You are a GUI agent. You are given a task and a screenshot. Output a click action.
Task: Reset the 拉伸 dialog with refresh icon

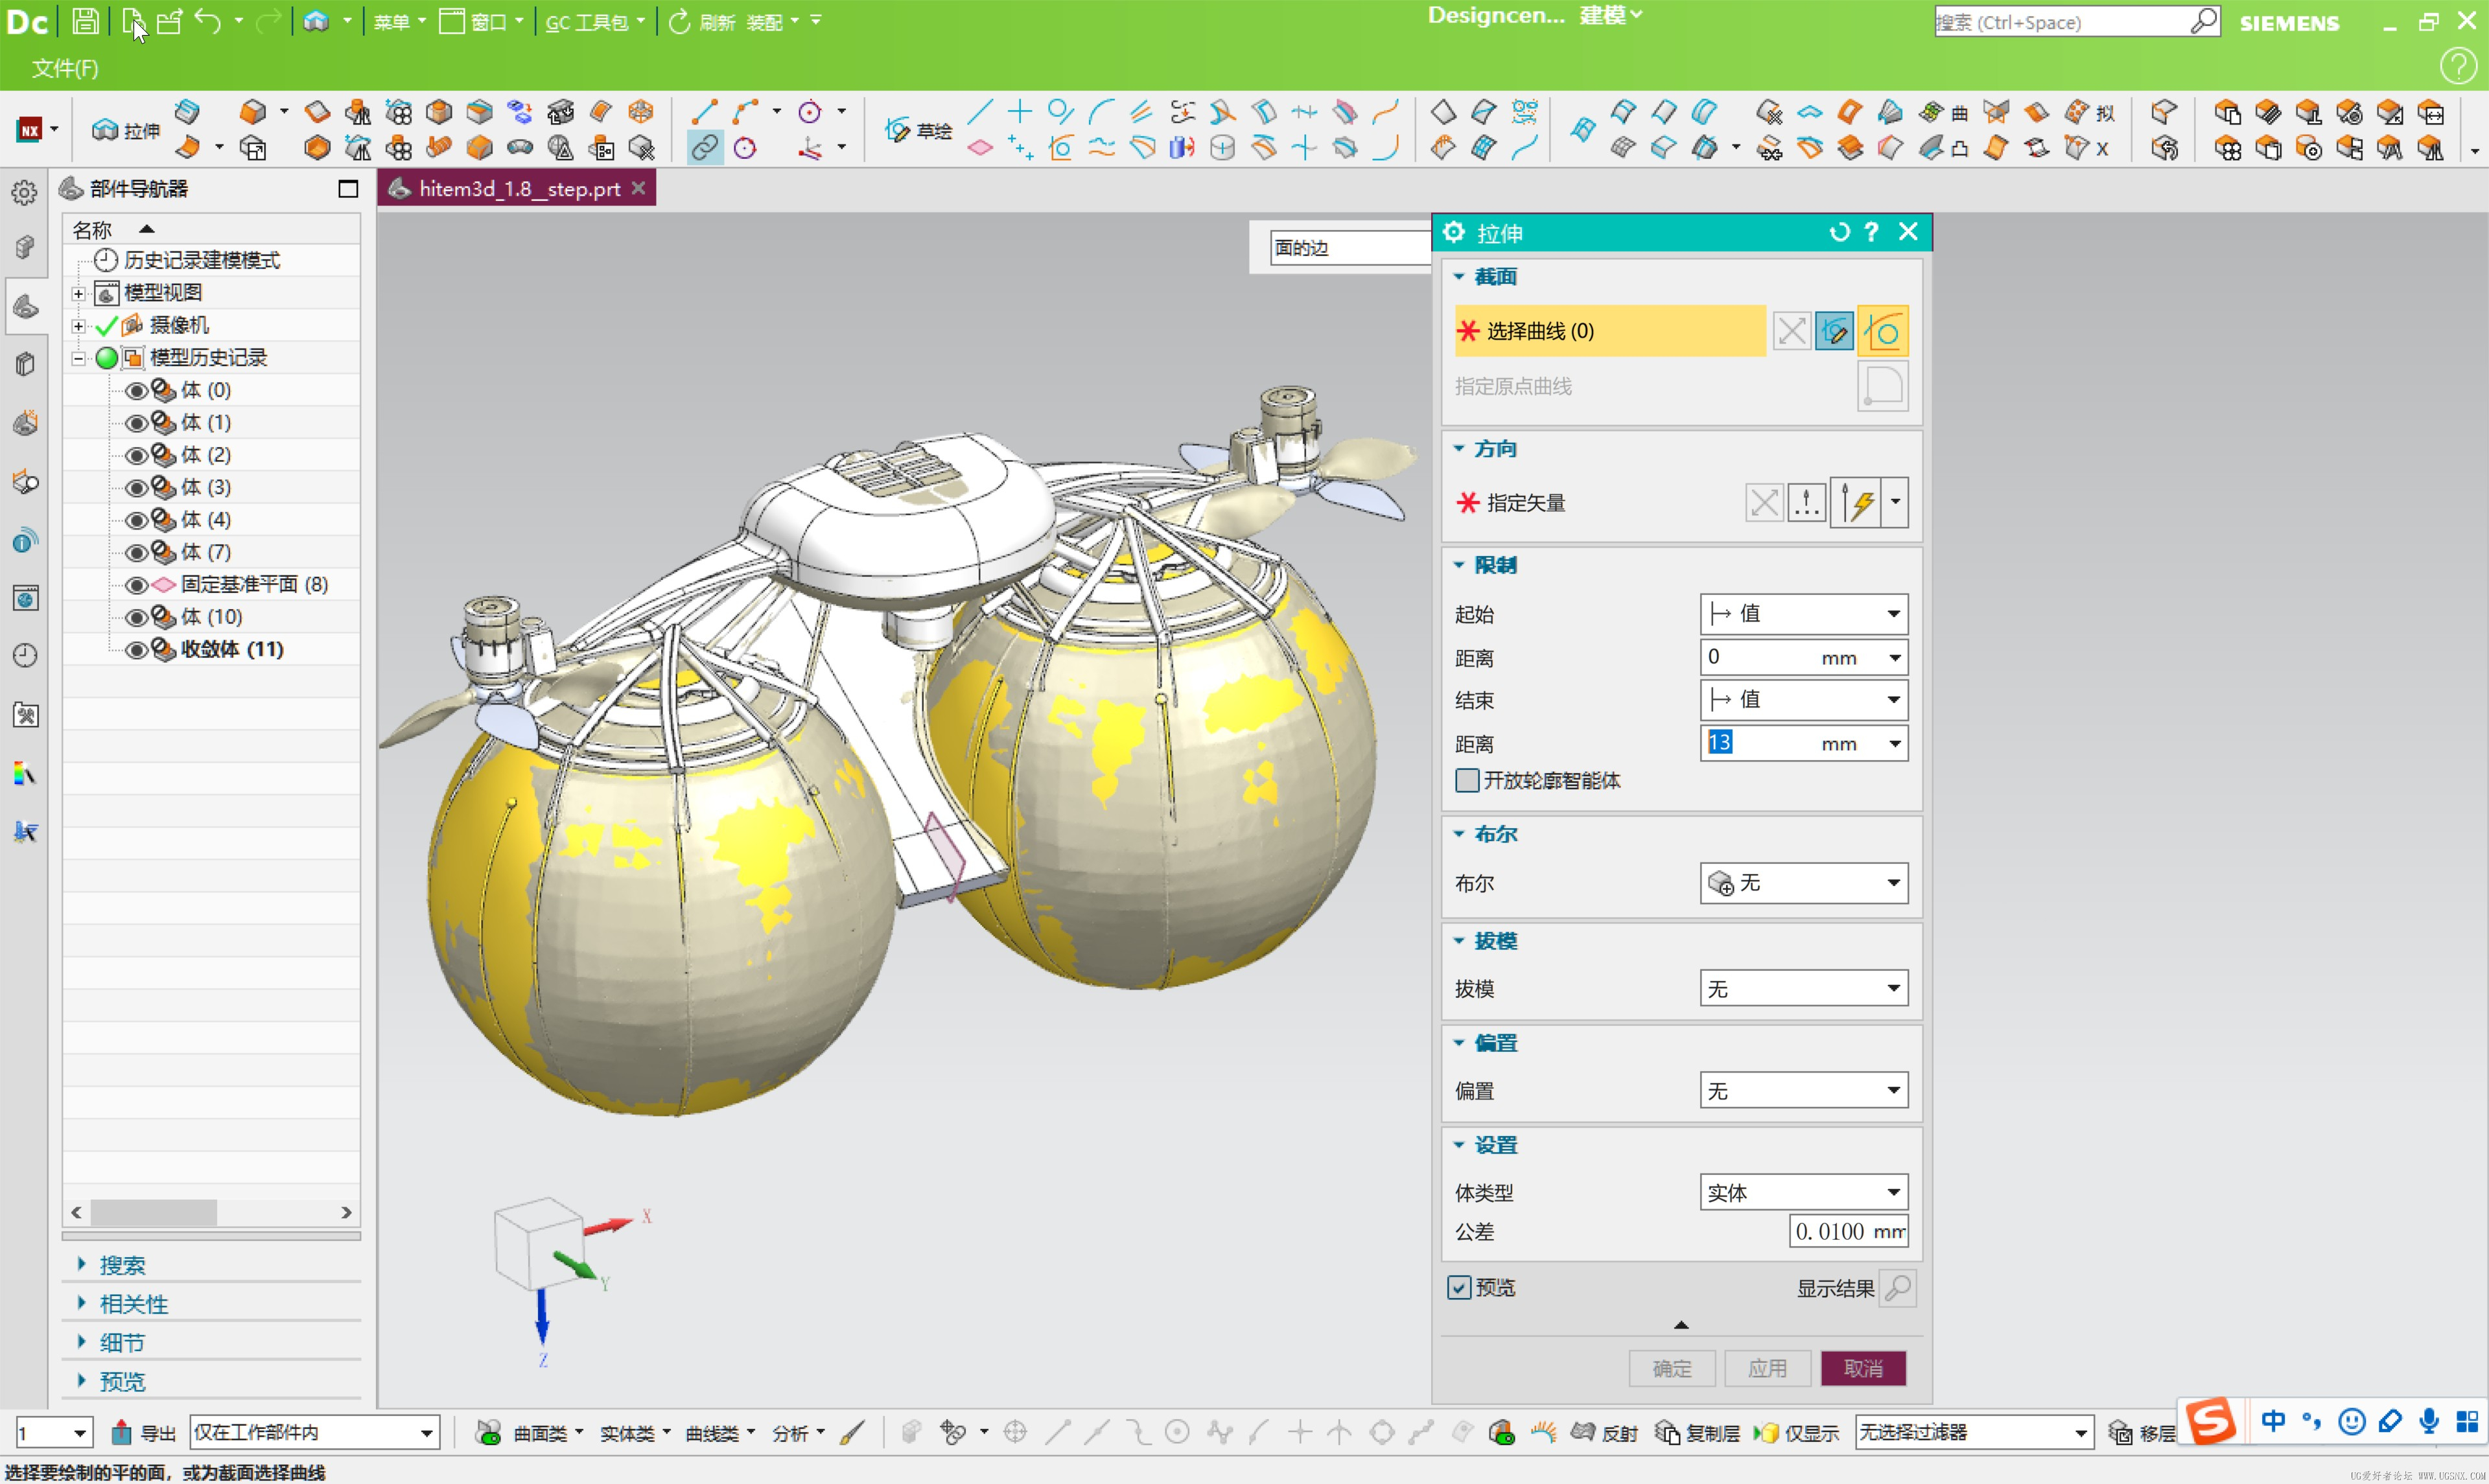coord(1838,232)
